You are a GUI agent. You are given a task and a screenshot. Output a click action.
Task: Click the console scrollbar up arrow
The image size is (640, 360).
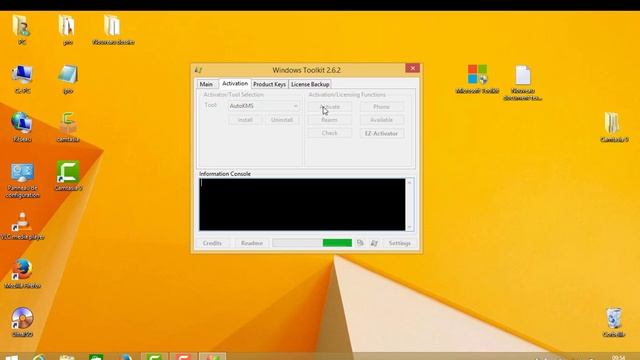[410, 182]
